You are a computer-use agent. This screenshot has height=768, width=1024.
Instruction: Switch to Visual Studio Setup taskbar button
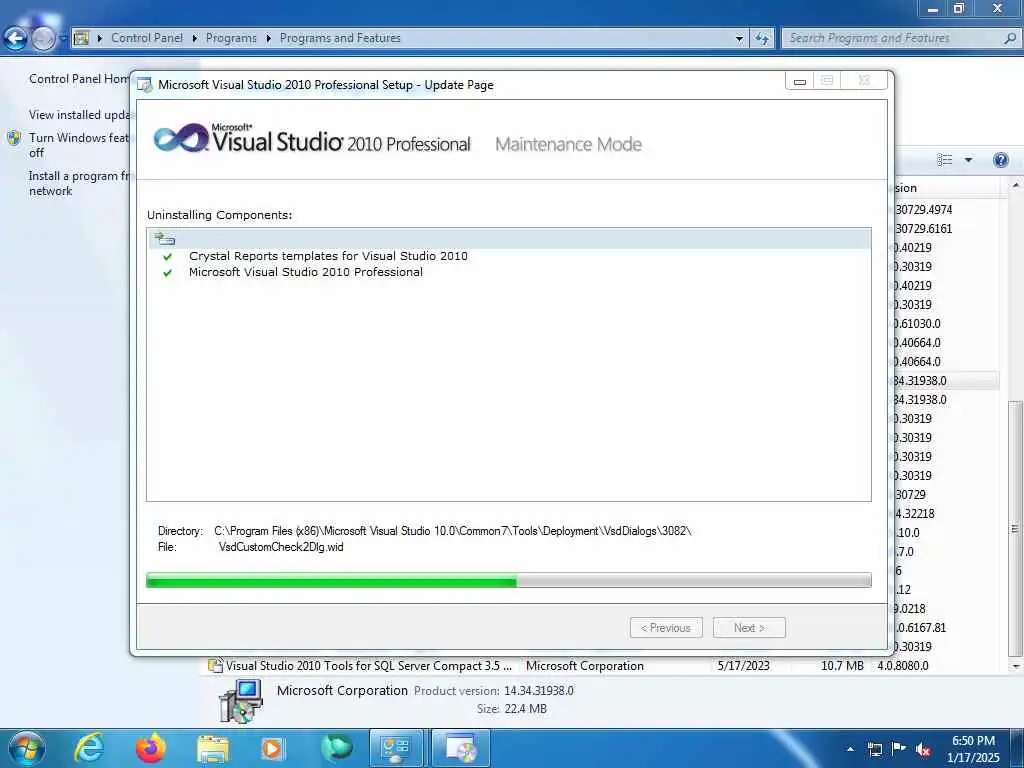click(x=460, y=748)
